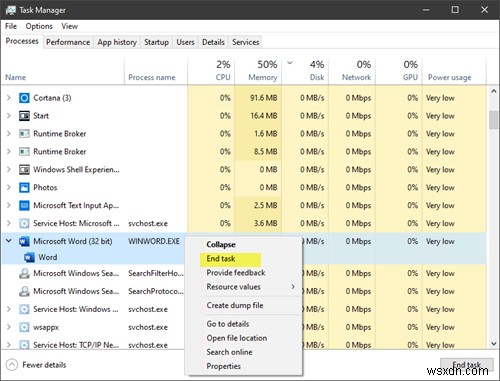Sort by the Memory column header

[x=258, y=71]
